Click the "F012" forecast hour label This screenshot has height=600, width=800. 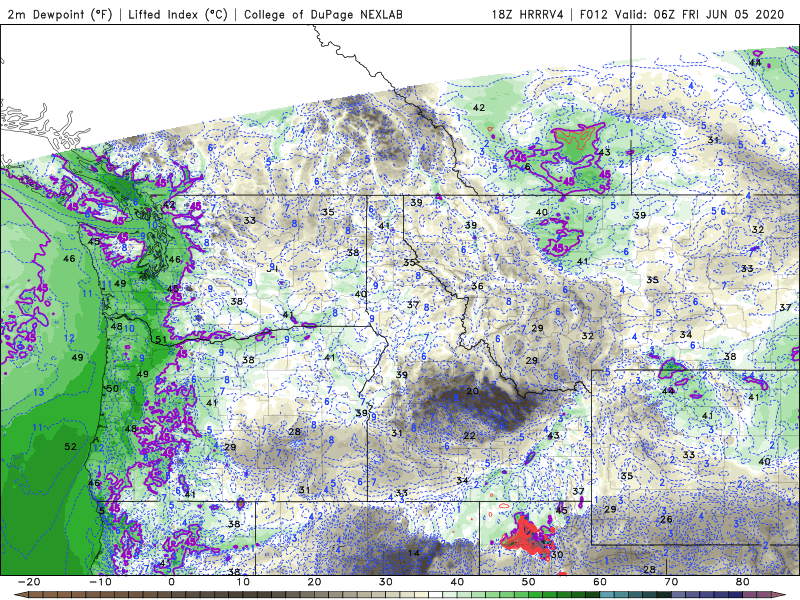594,14
